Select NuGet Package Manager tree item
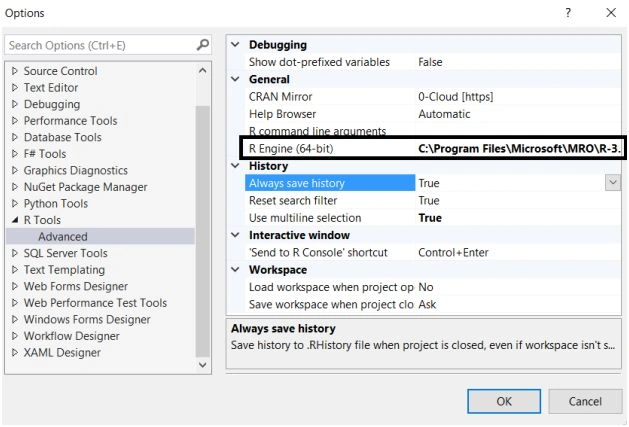Screen dimensions: 629x427 pos(85,187)
